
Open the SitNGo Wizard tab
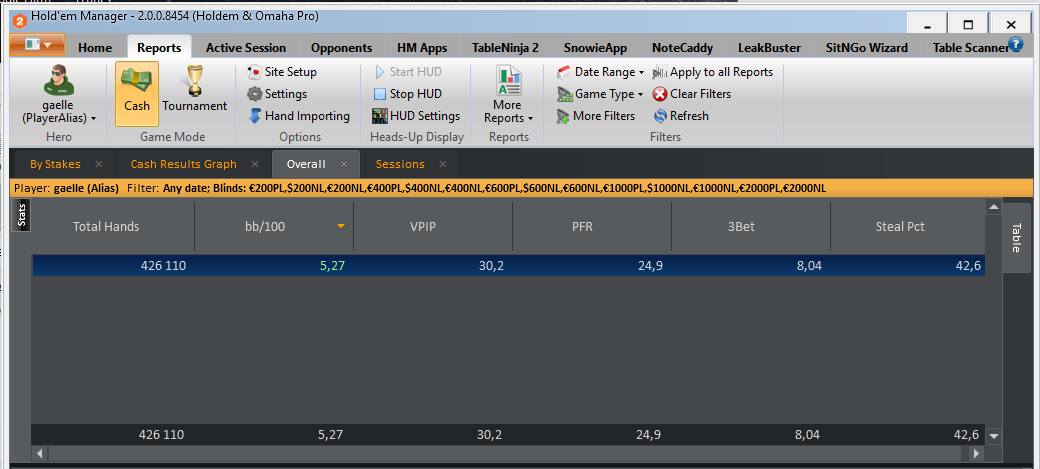tap(866, 48)
